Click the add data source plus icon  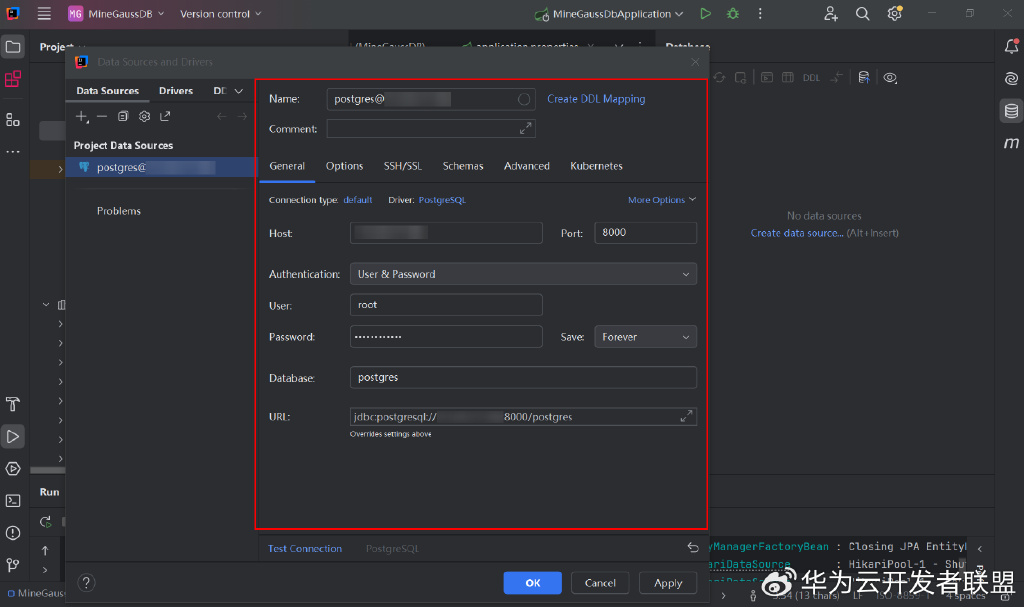[x=82, y=116]
